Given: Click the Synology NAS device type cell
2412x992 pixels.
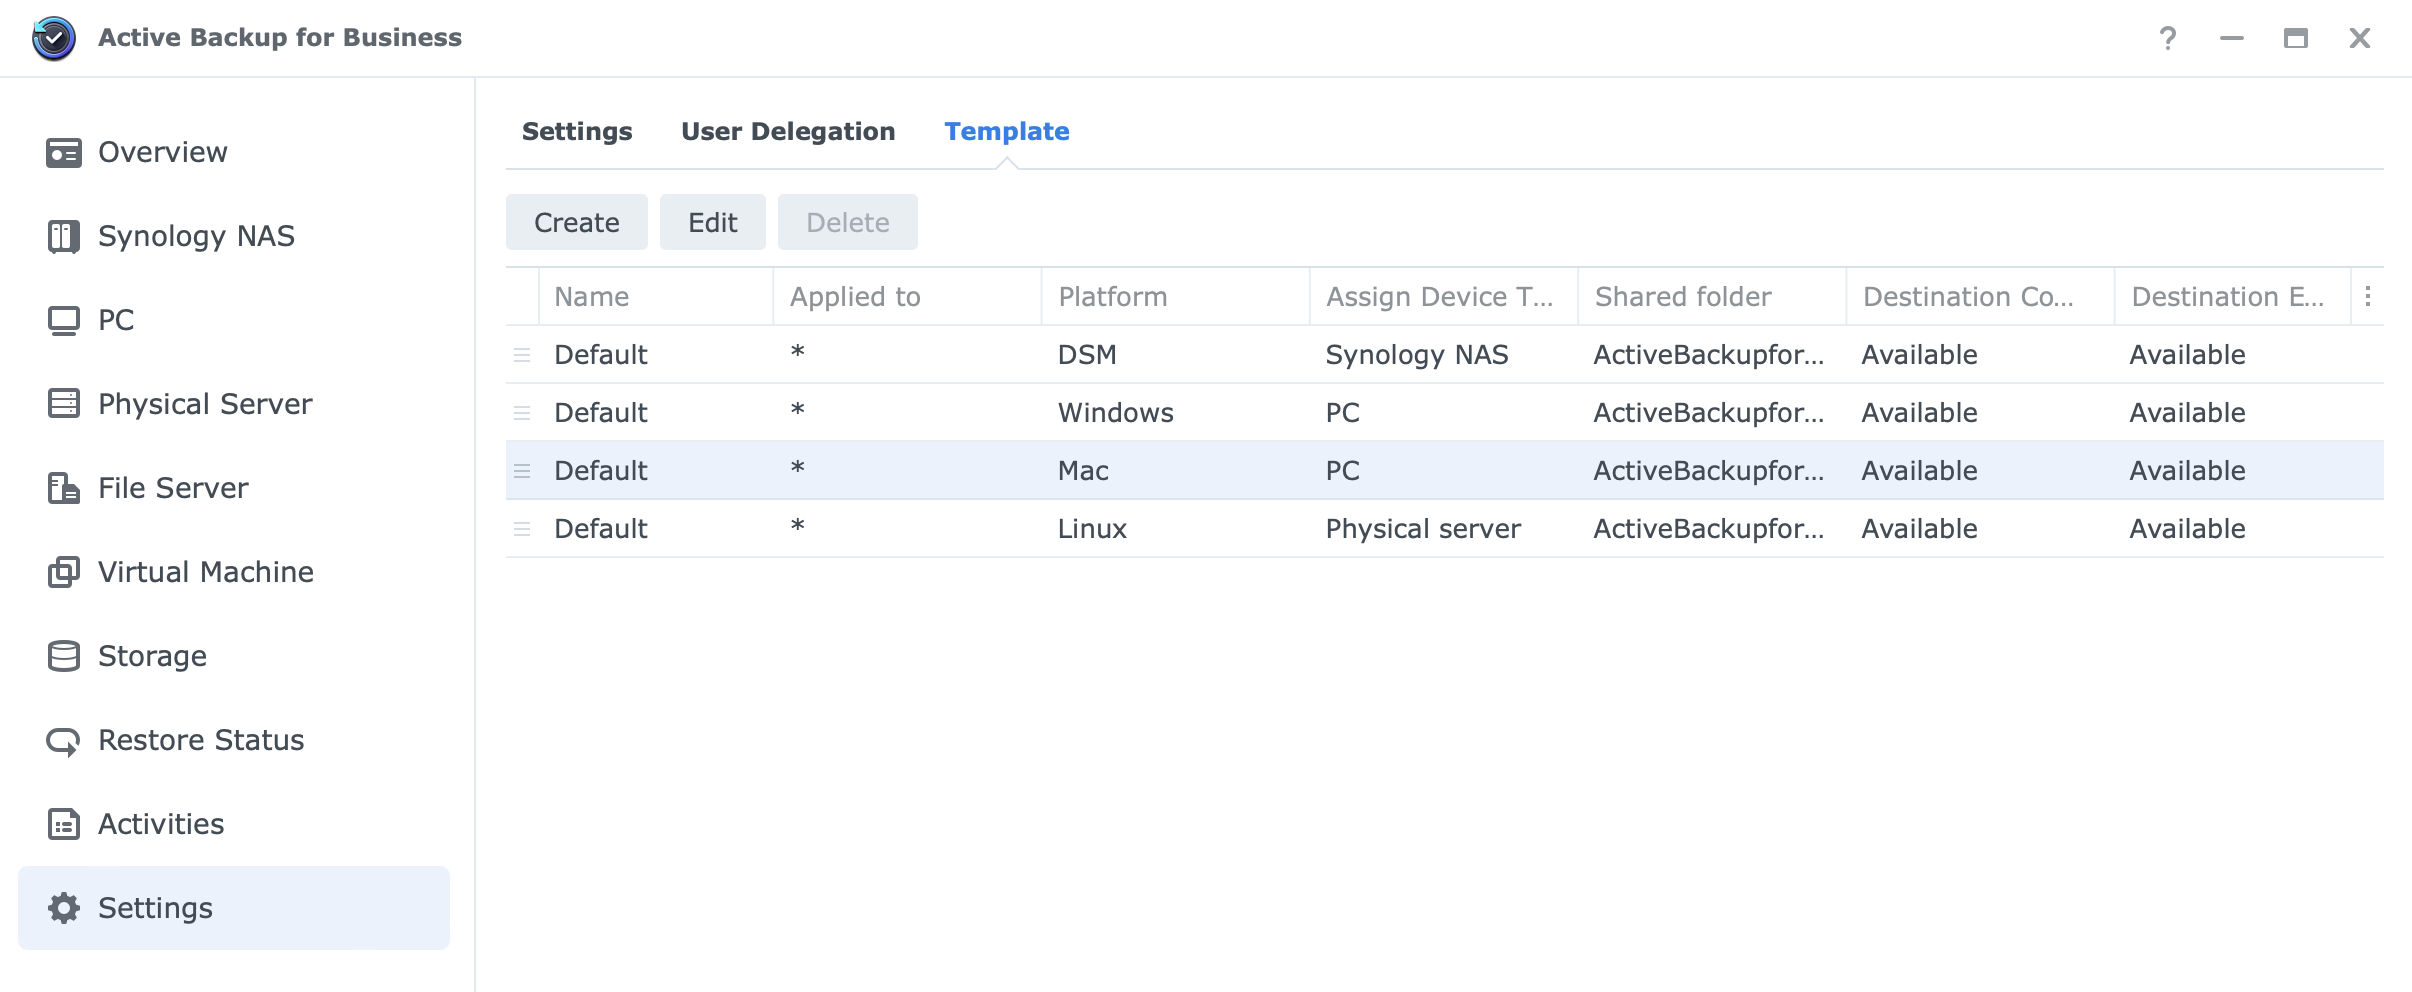Looking at the screenshot, I should click(x=1417, y=356).
